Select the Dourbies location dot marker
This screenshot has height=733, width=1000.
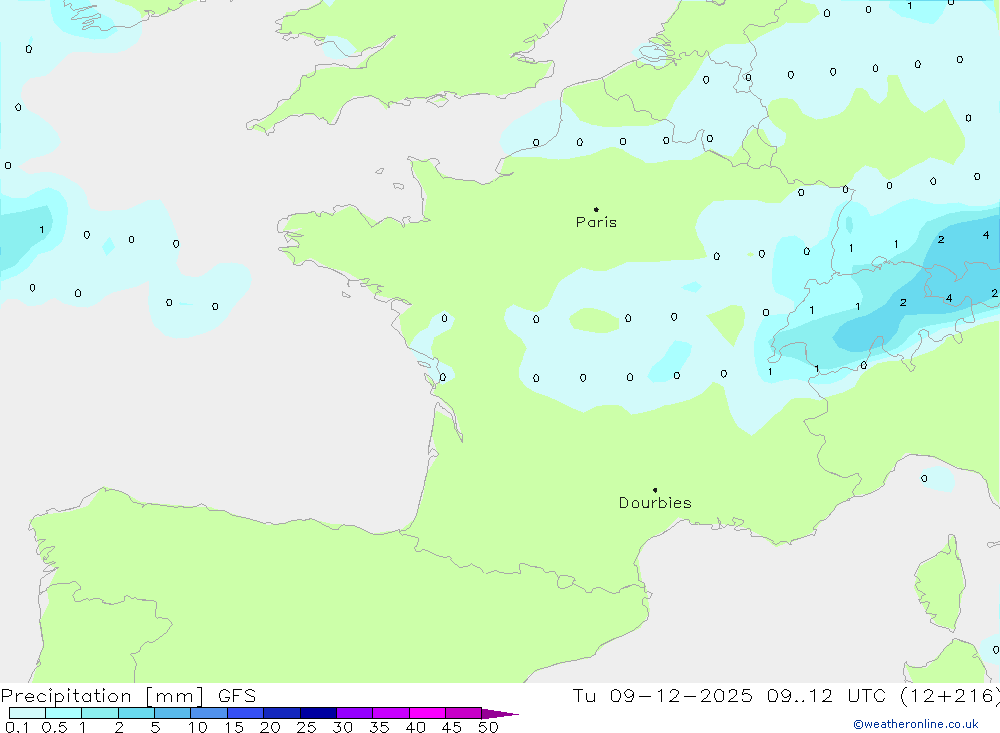[655, 490]
